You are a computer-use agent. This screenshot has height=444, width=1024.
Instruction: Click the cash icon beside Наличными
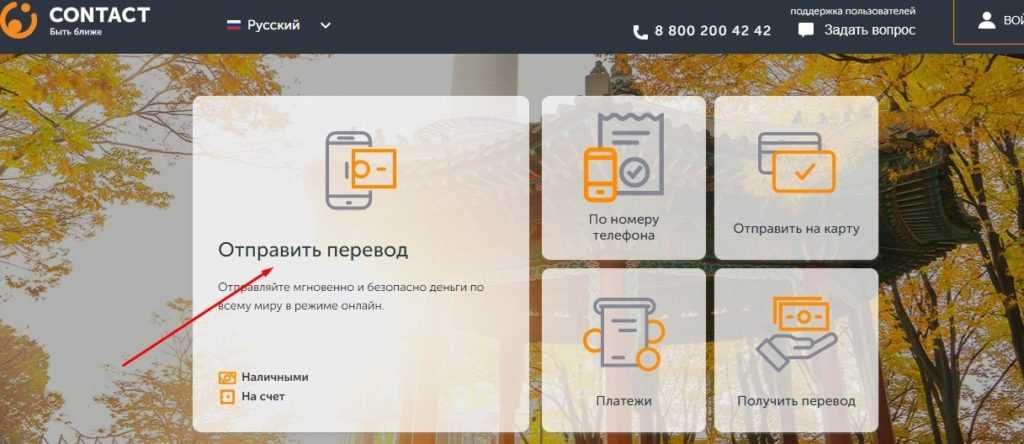(227, 377)
